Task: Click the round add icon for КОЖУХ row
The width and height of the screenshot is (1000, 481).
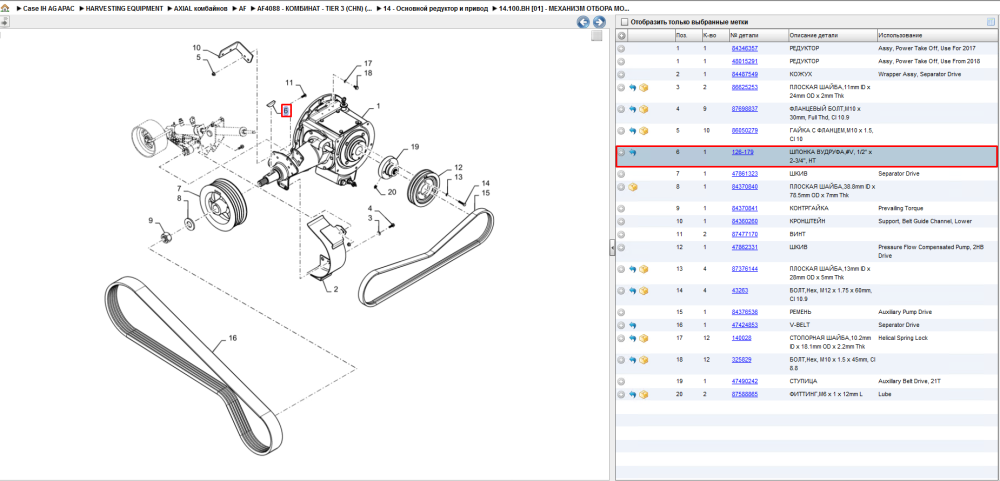Action: point(621,75)
